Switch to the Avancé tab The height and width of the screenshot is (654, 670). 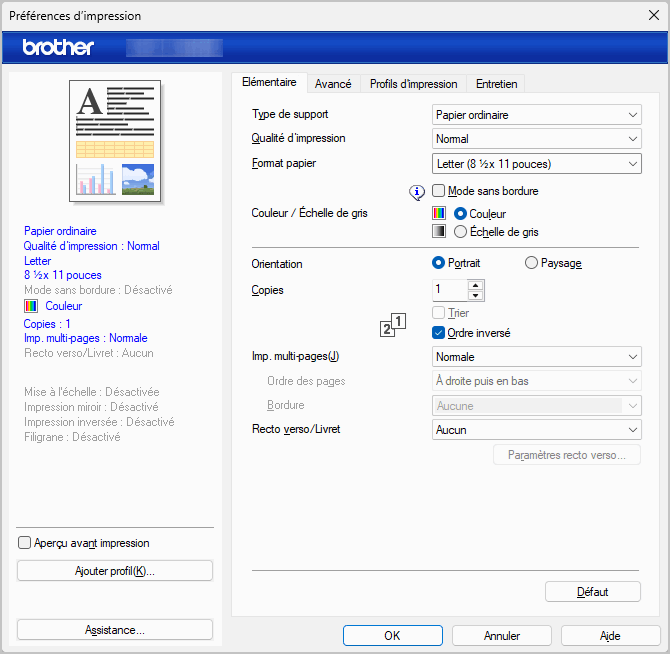[333, 84]
